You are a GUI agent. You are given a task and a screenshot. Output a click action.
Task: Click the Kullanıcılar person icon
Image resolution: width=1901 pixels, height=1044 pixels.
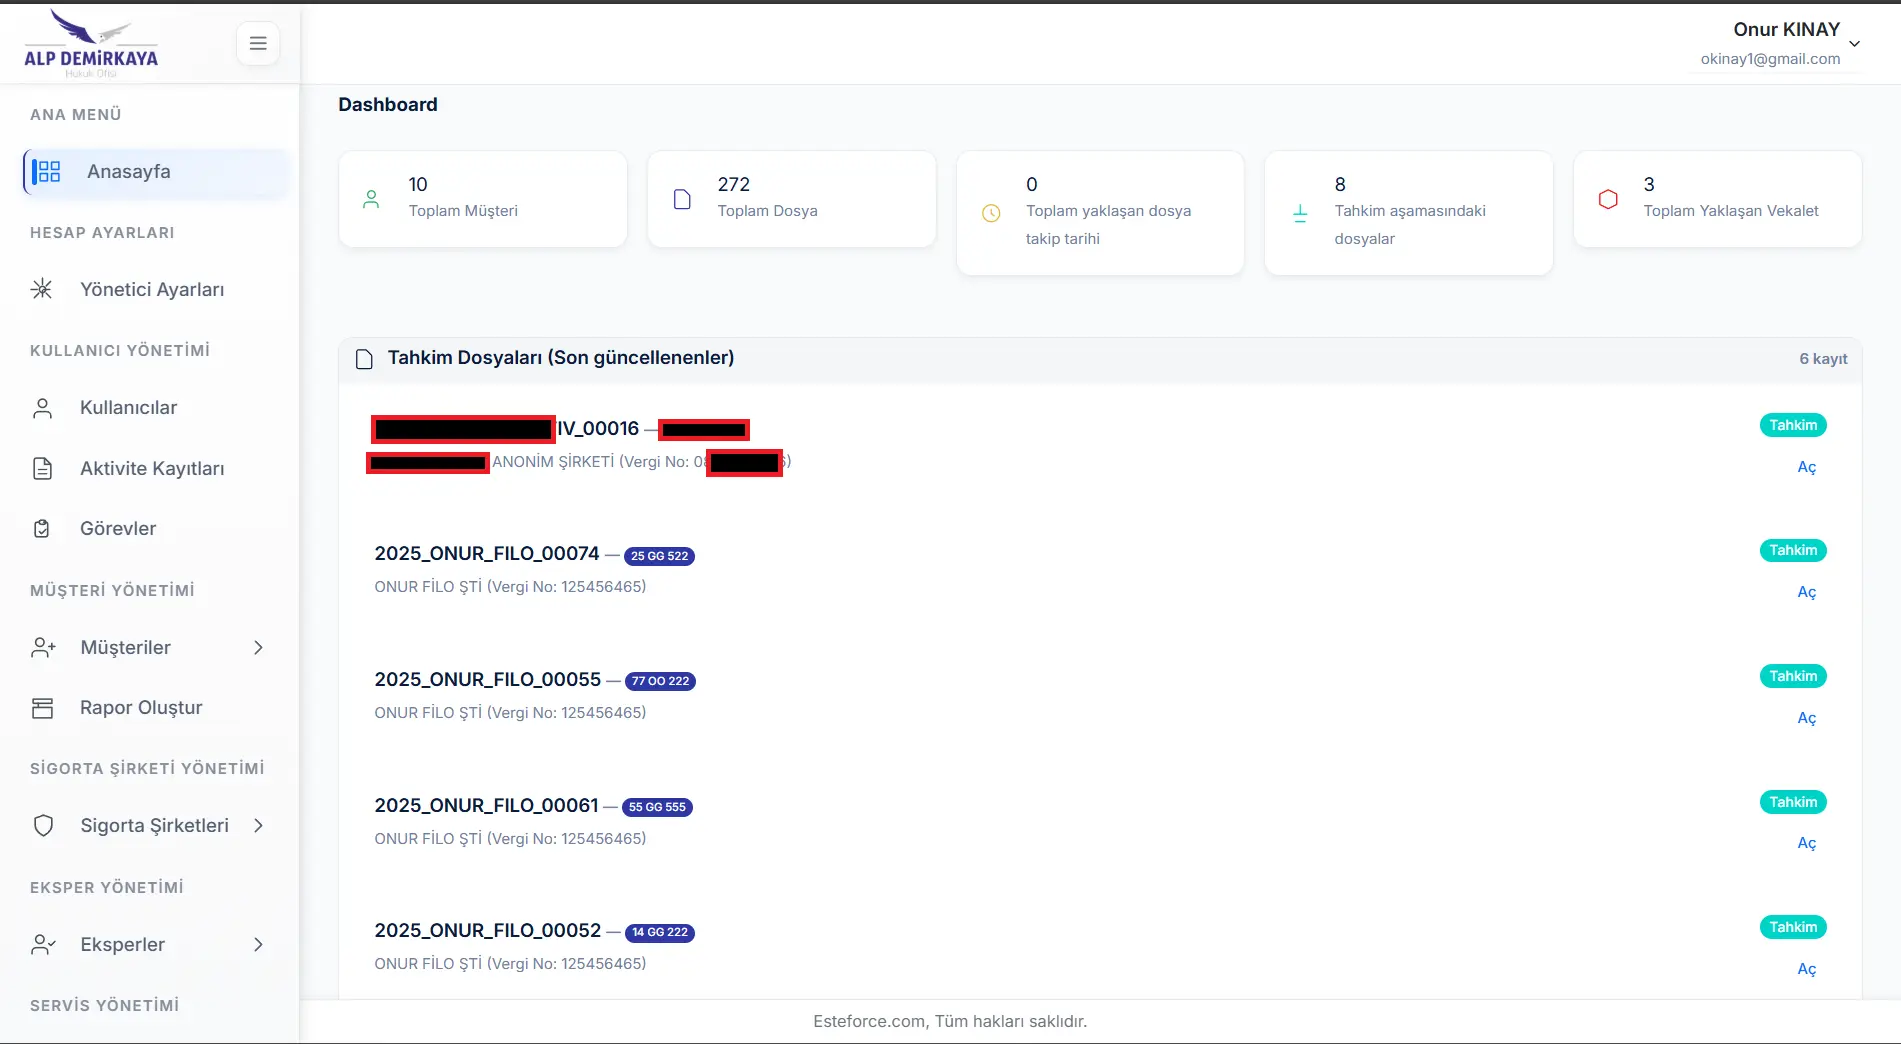point(42,408)
